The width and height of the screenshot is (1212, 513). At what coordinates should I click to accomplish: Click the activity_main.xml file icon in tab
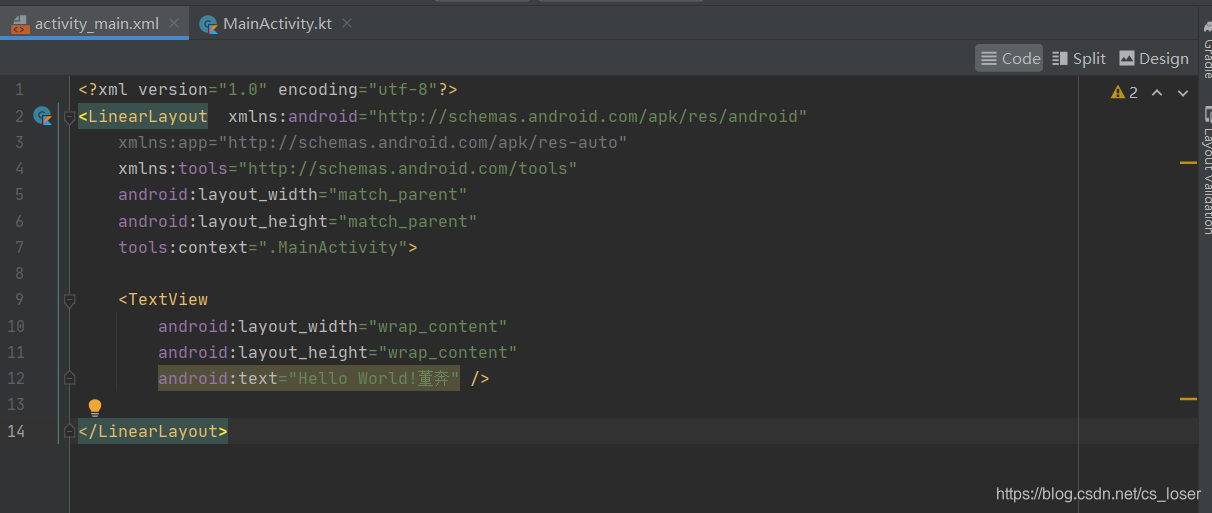(20, 24)
